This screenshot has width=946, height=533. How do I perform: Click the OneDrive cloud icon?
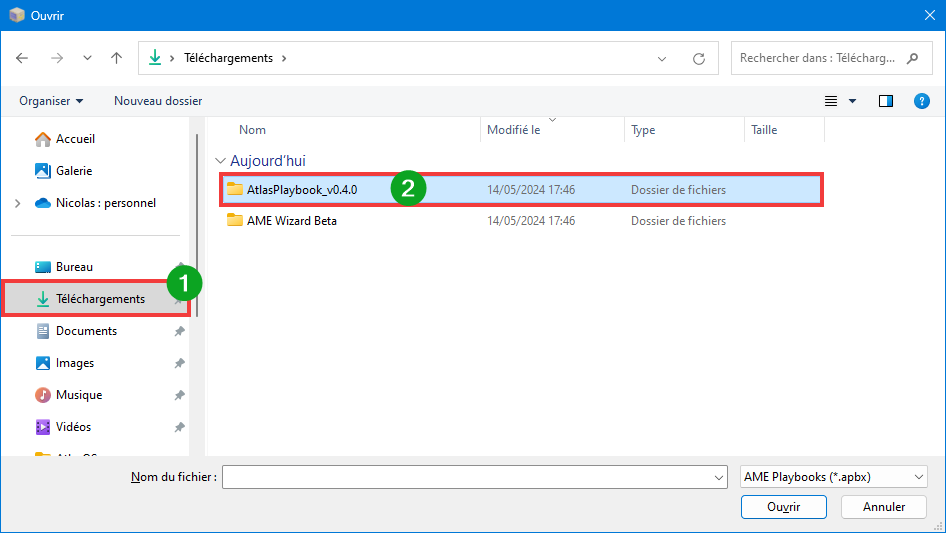[x=43, y=203]
